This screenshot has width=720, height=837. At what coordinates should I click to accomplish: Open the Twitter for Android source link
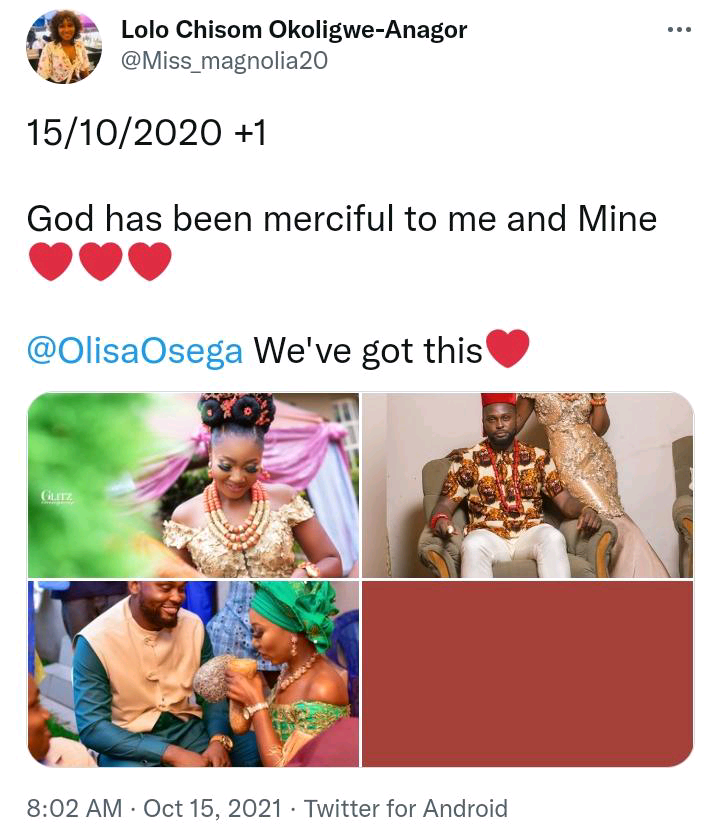pos(405,808)
